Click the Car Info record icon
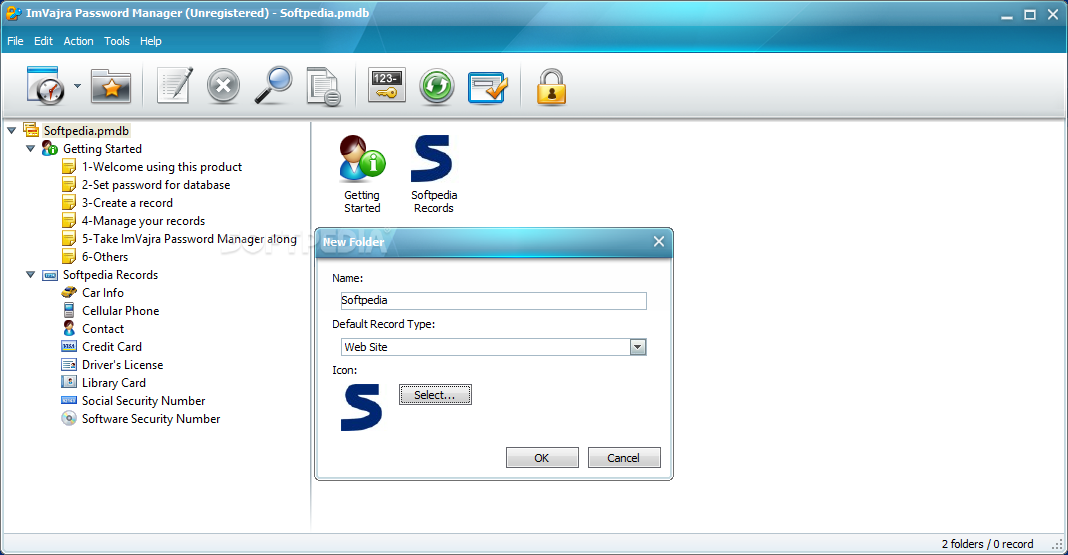 69,292
